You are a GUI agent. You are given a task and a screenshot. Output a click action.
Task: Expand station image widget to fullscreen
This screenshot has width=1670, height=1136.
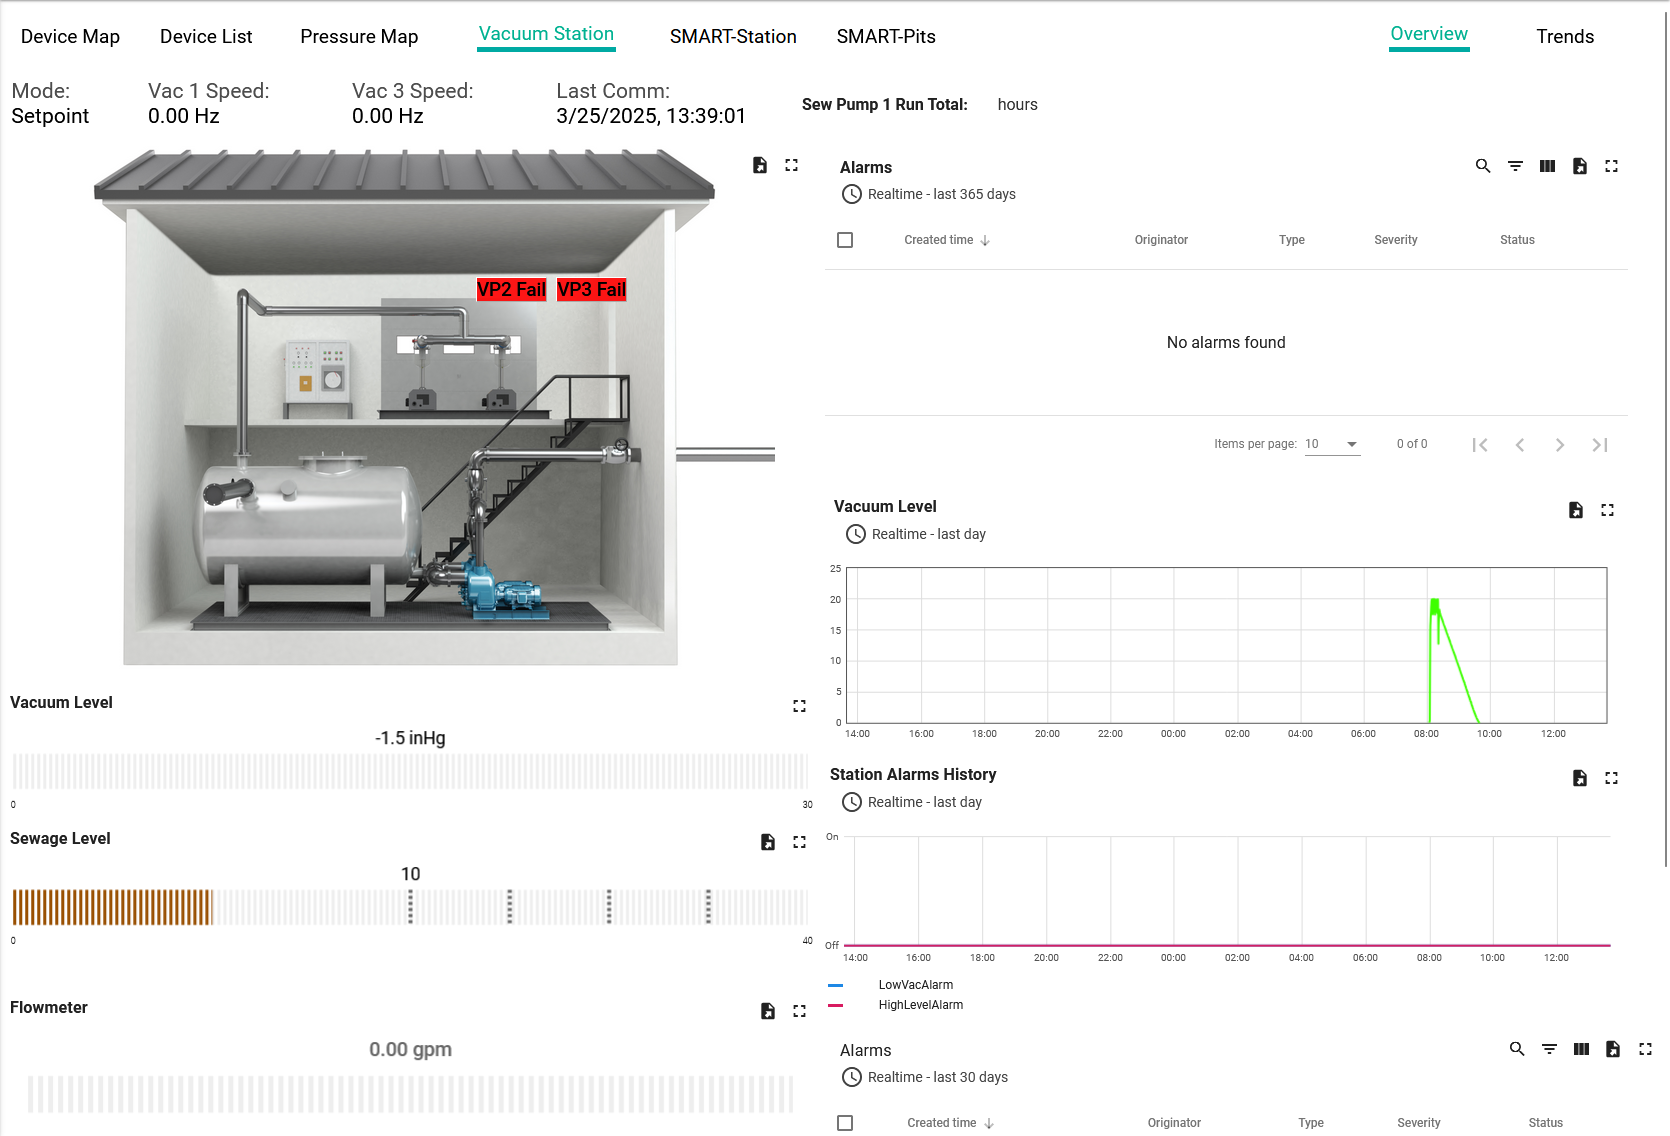(792, 165)
